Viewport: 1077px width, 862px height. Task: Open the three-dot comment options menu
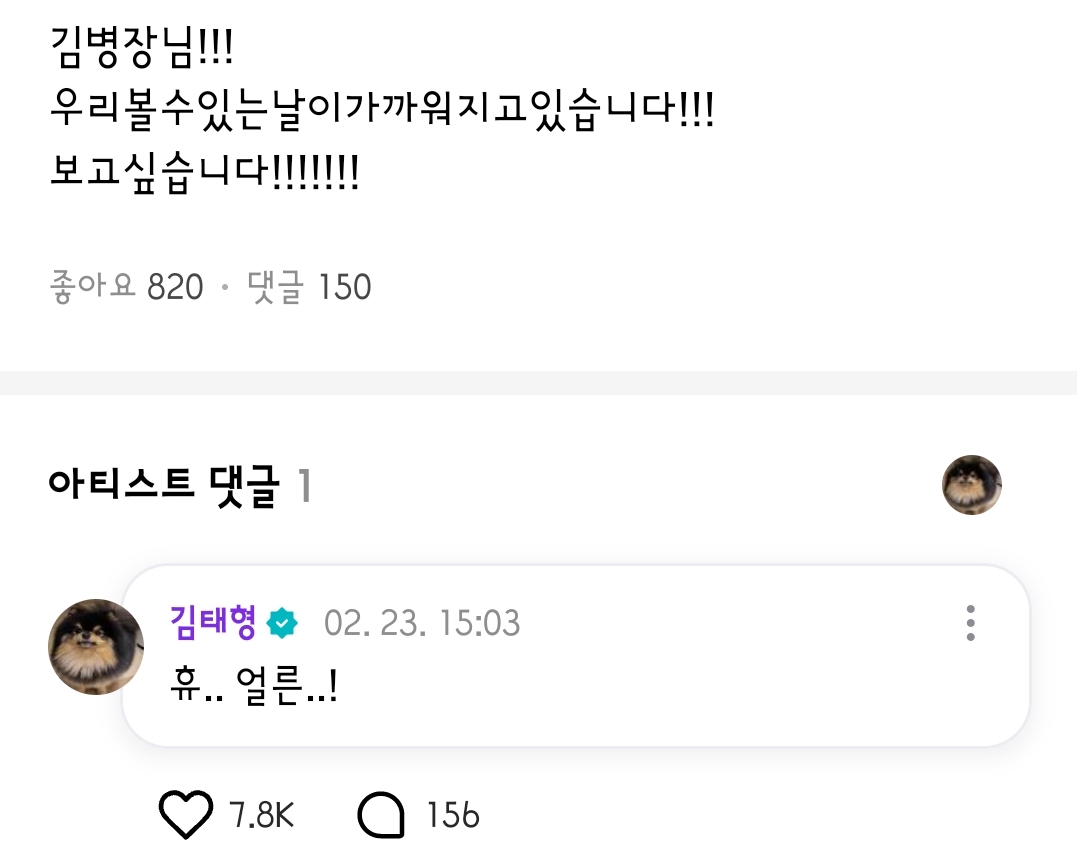click(971, 623)
